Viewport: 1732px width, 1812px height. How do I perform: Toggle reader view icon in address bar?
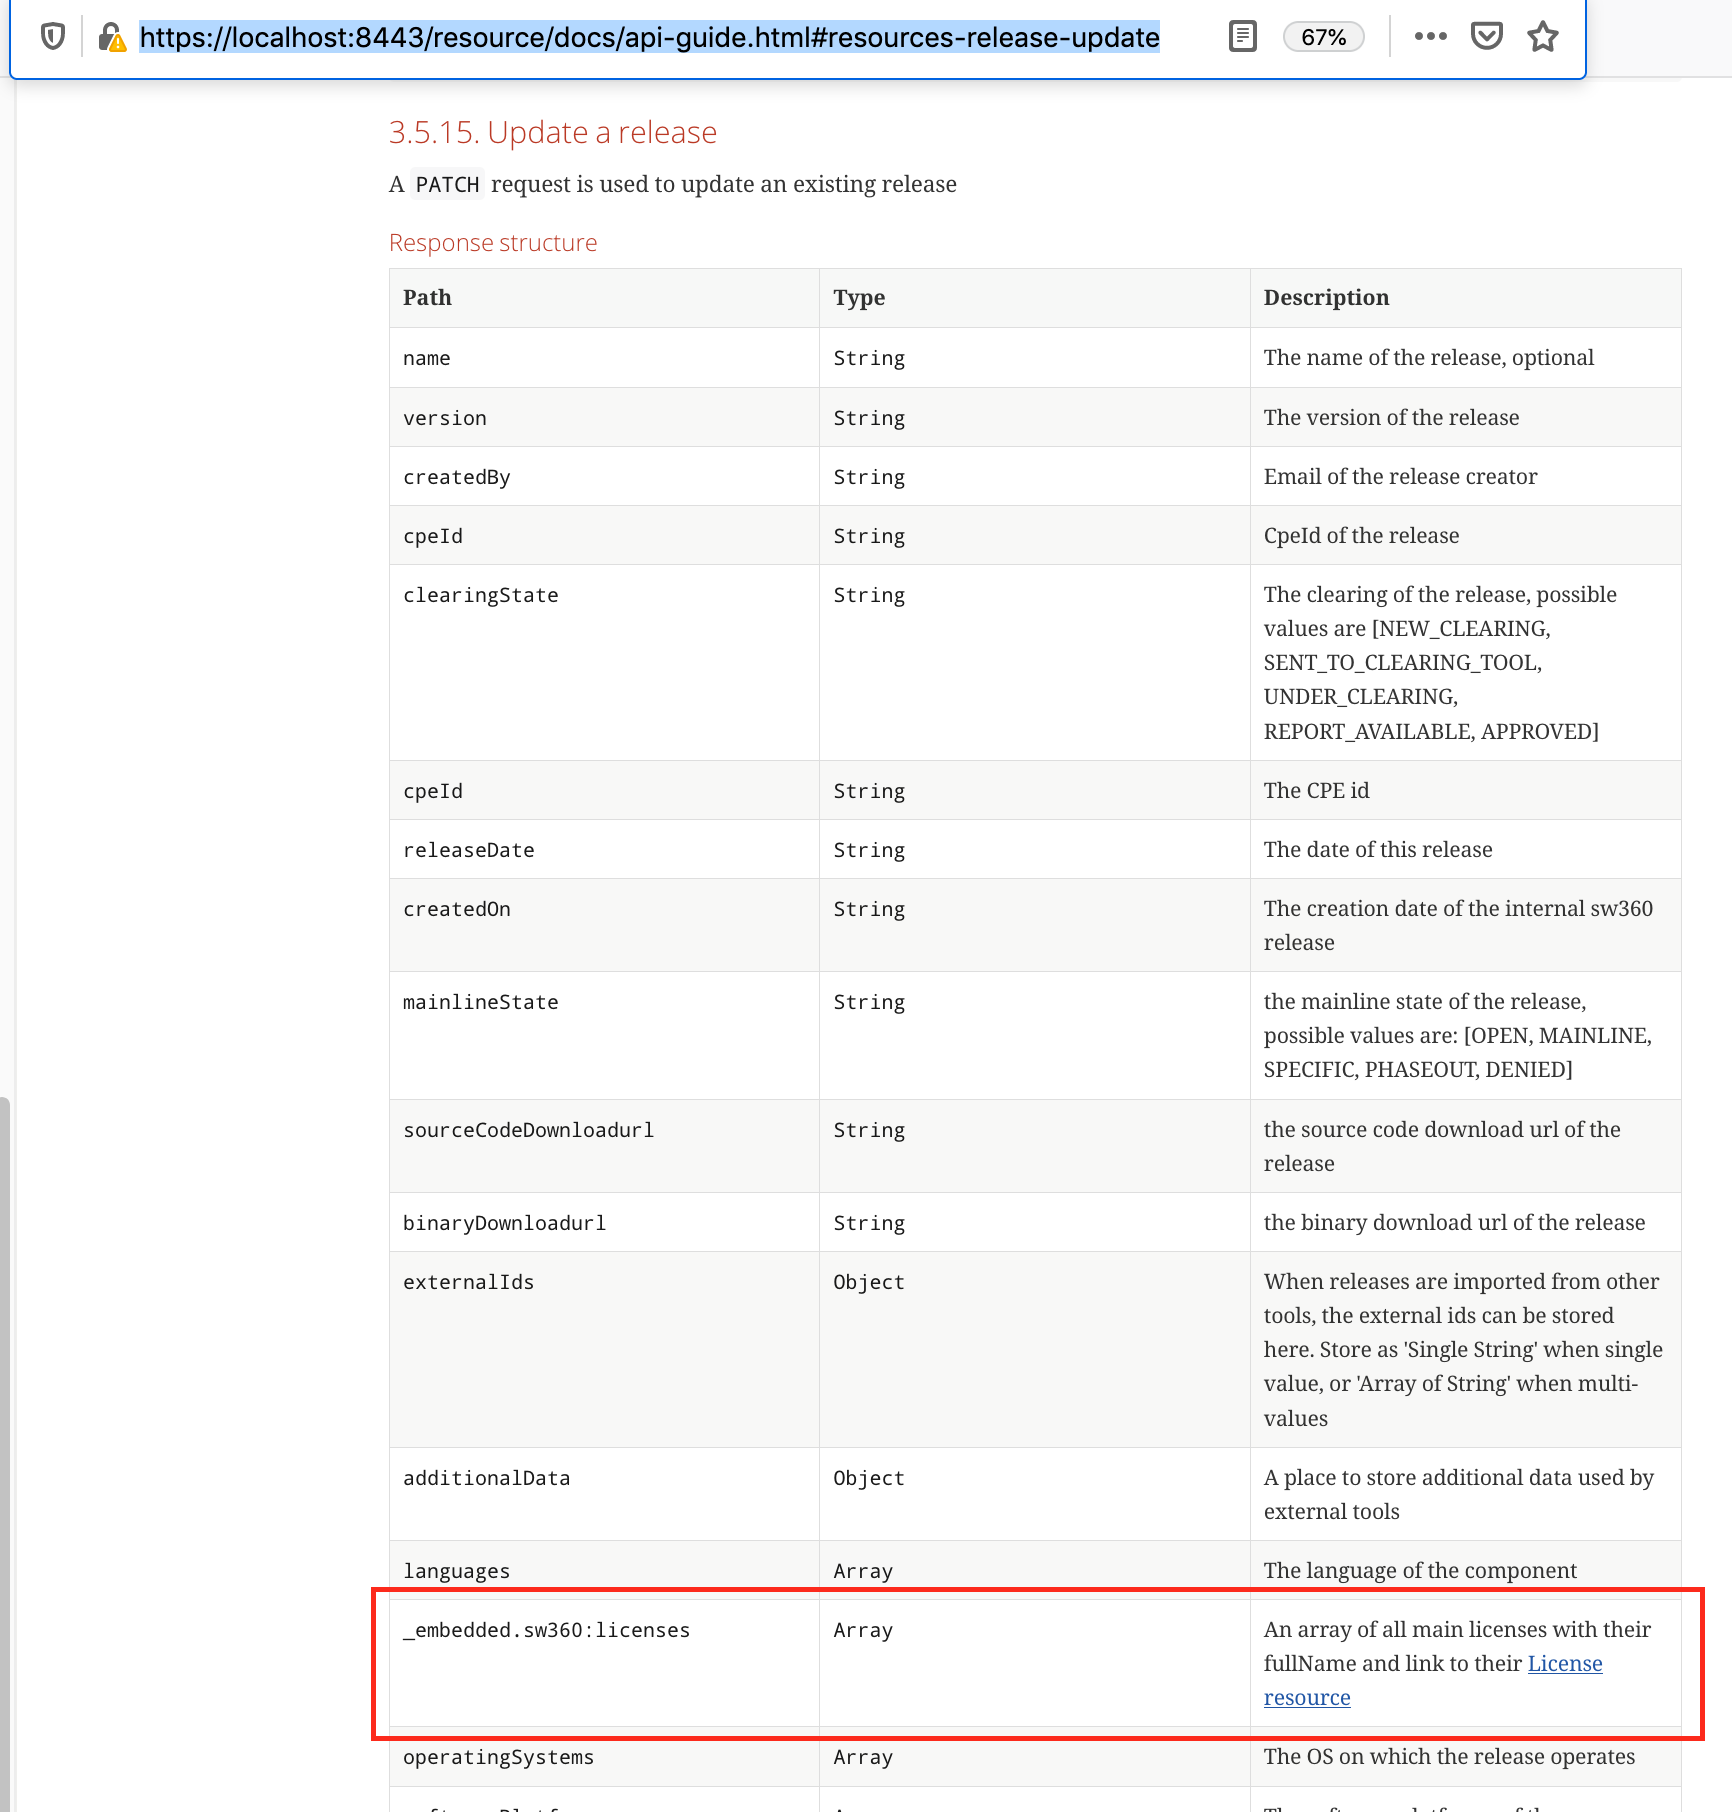1242,37
